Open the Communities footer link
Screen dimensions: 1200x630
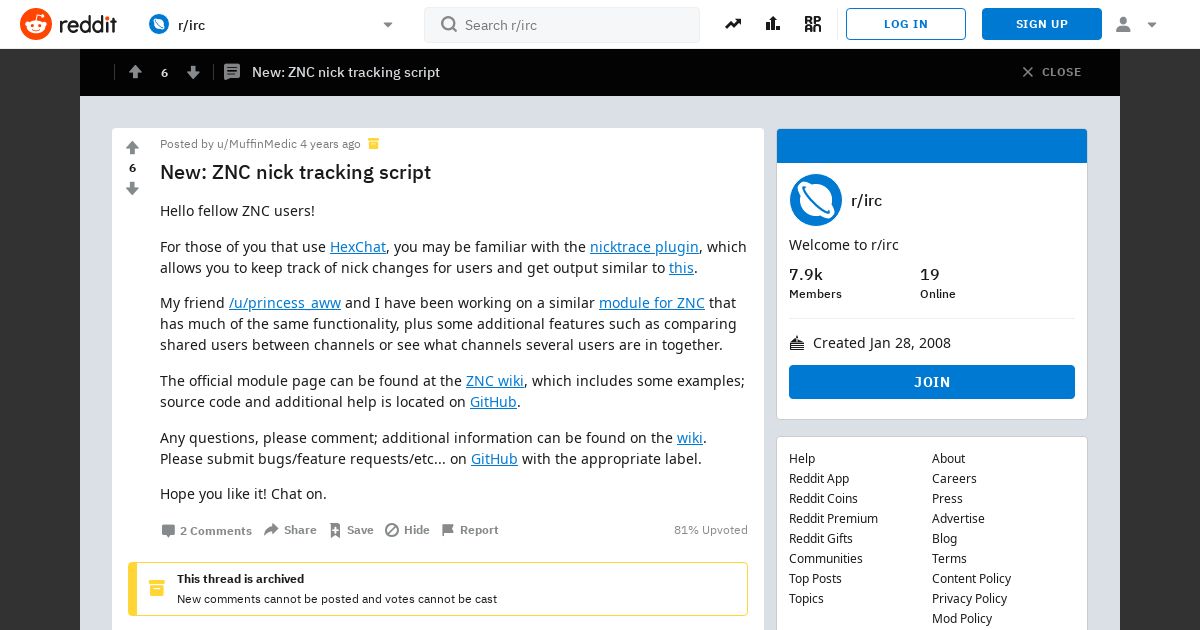(826, 559)
